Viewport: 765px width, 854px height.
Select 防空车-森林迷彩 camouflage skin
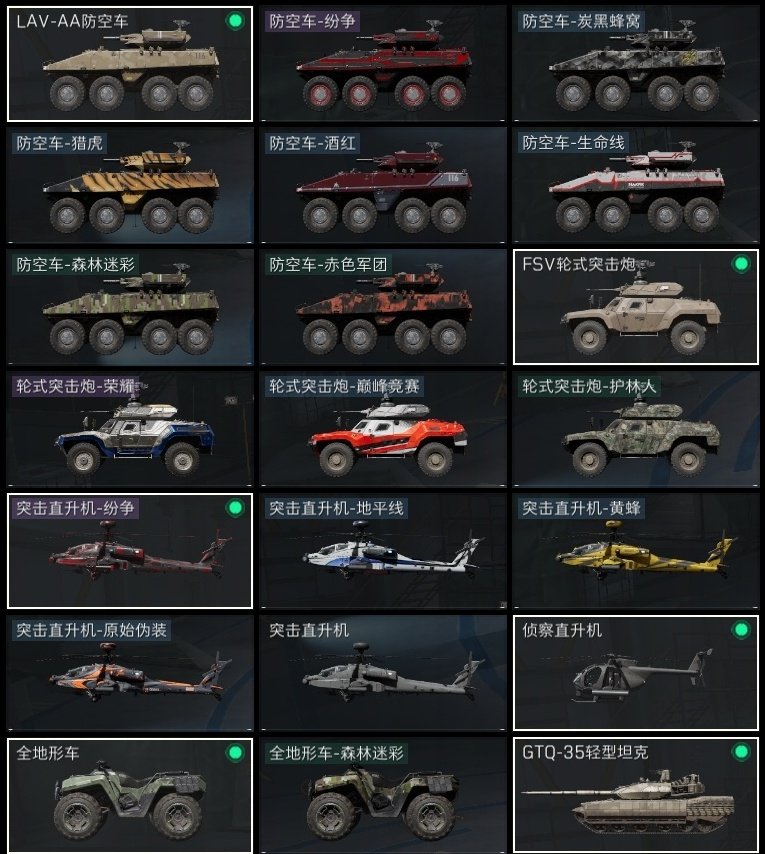[x=130, y=307]
